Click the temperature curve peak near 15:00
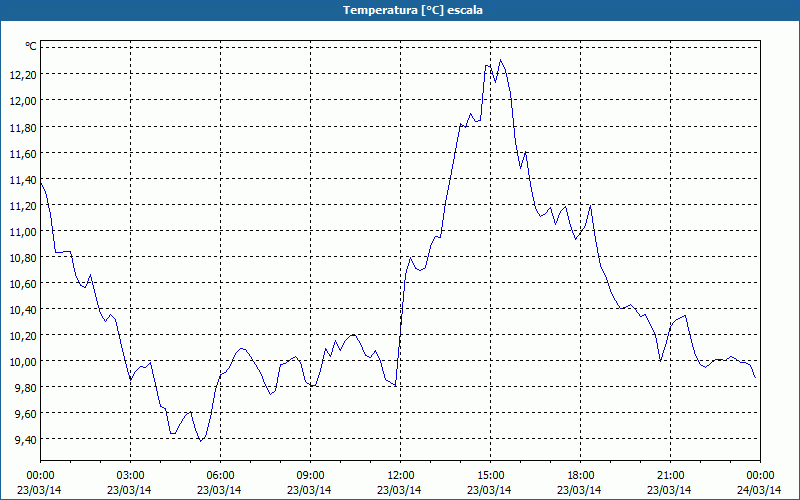The image size is (800, 500). pyautogui.click(x=501, y=60)
